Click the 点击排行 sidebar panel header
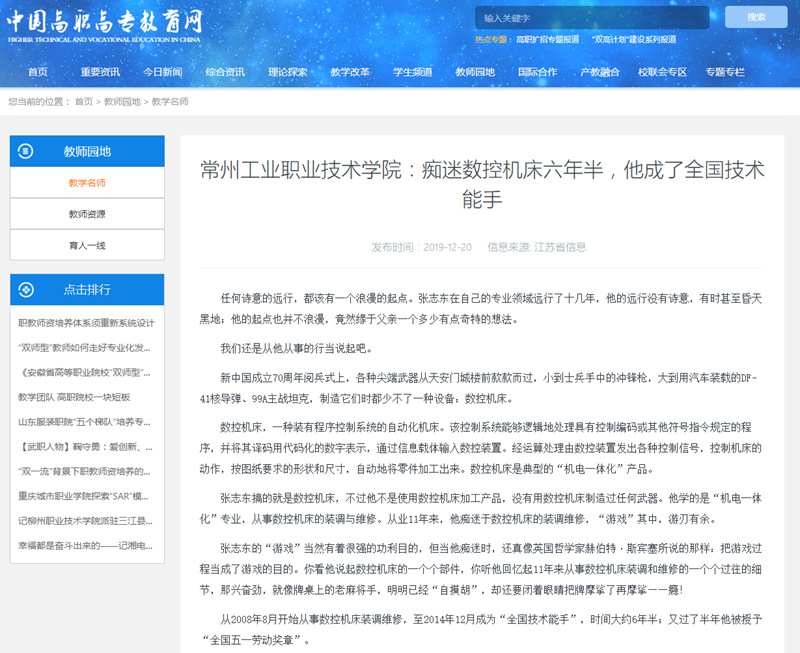 tap(87, 289)
